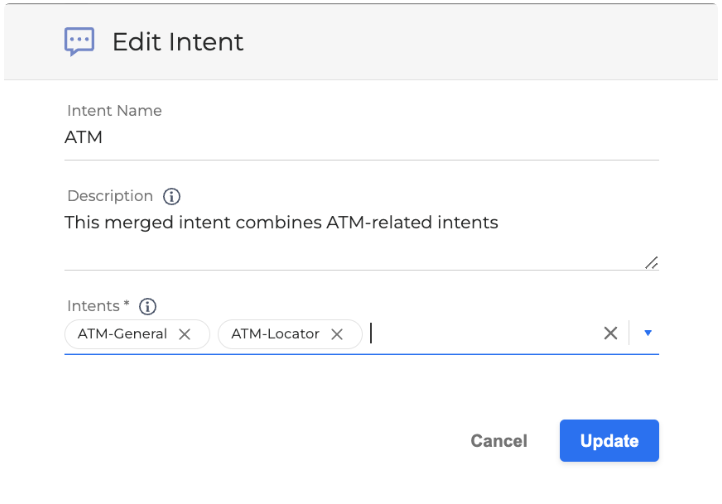Click the description box resize handle
722x504 pixels.
pos(651,262)
